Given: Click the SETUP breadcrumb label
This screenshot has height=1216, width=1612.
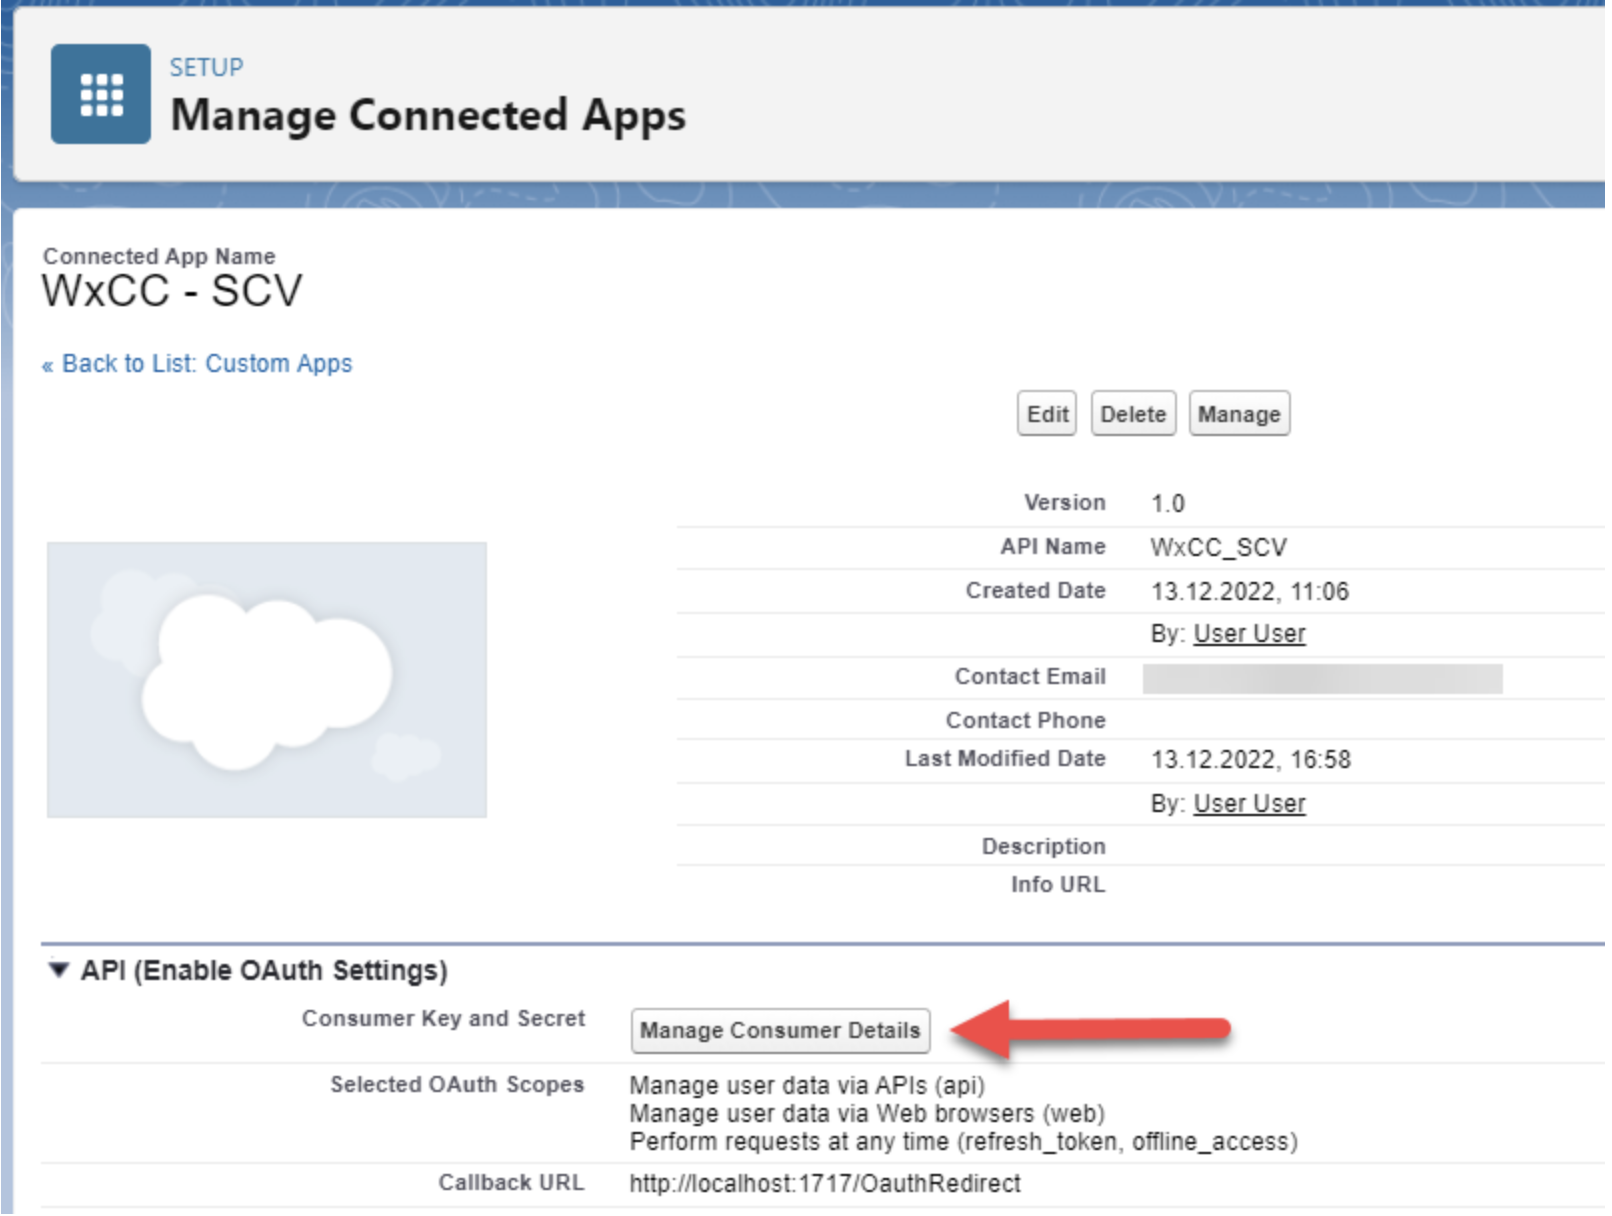Looking at the screenshot, I should [x=206, y=67].
